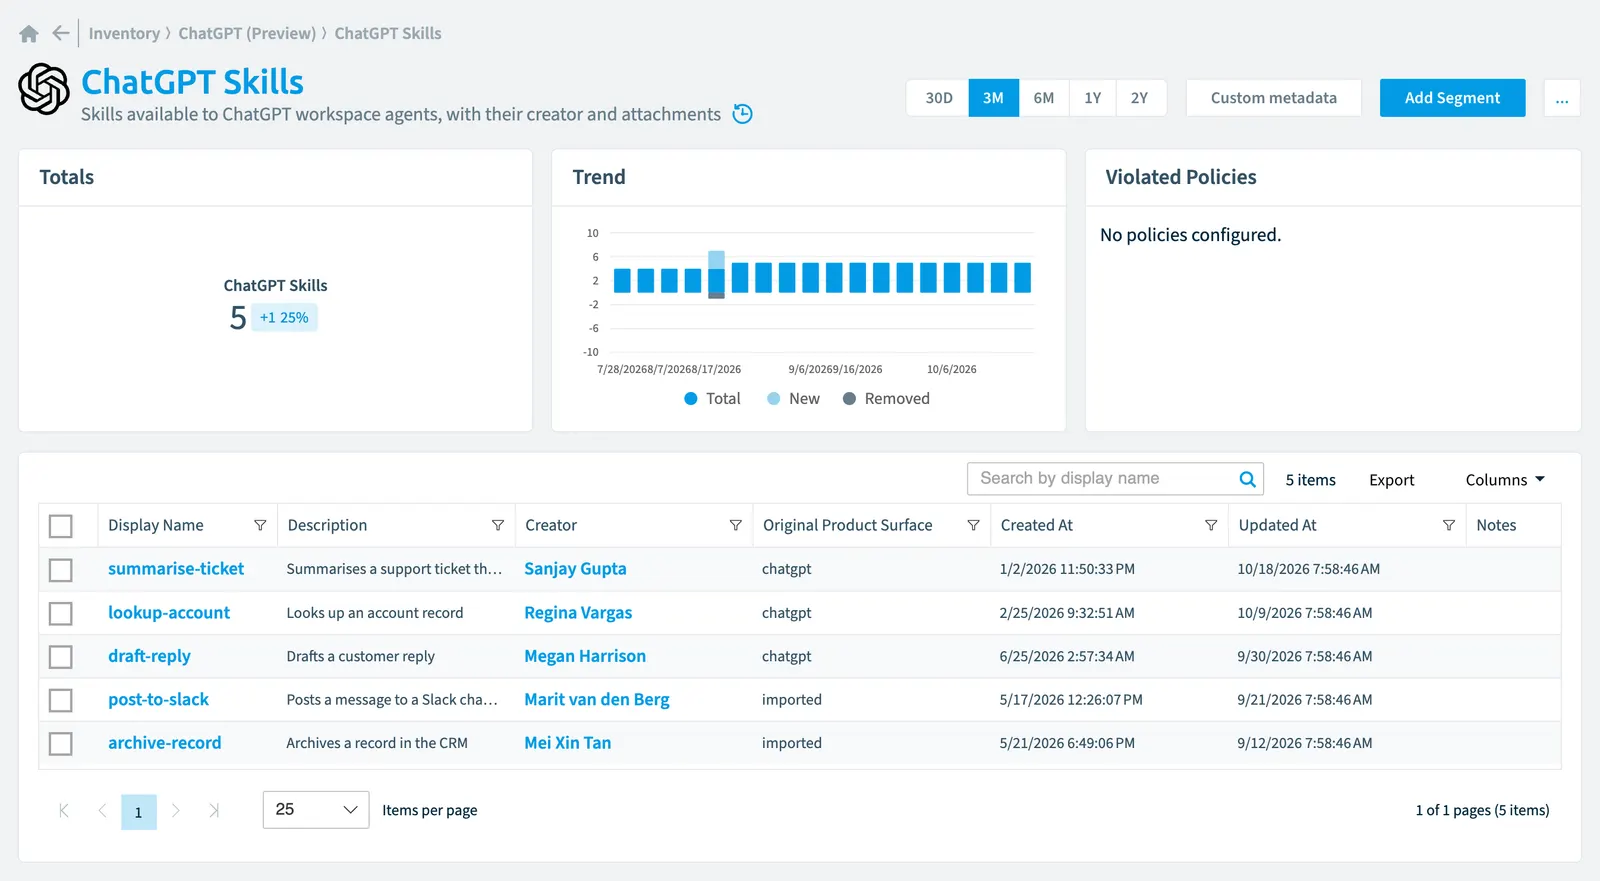Viewport: 1600px width, 881px height.
Task: Open the history clock icon beside description
Action: coord(743,114)
